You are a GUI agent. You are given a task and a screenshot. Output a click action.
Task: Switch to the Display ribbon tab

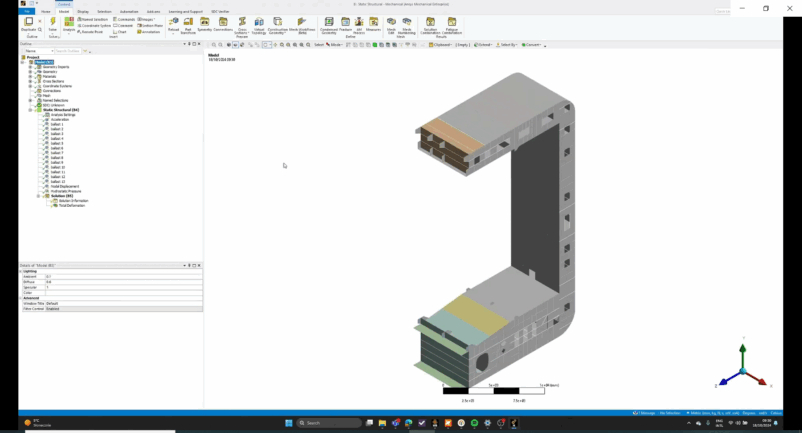tap(83, 11)
